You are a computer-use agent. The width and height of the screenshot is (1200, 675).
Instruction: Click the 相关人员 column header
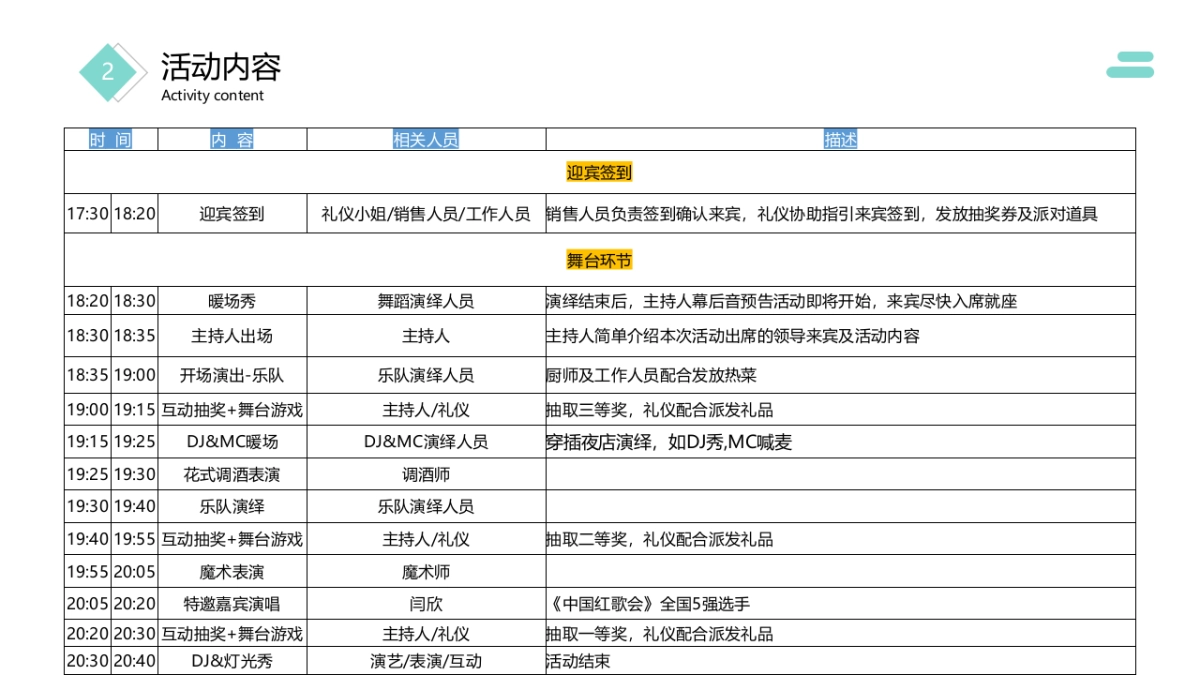pos(425,139)
